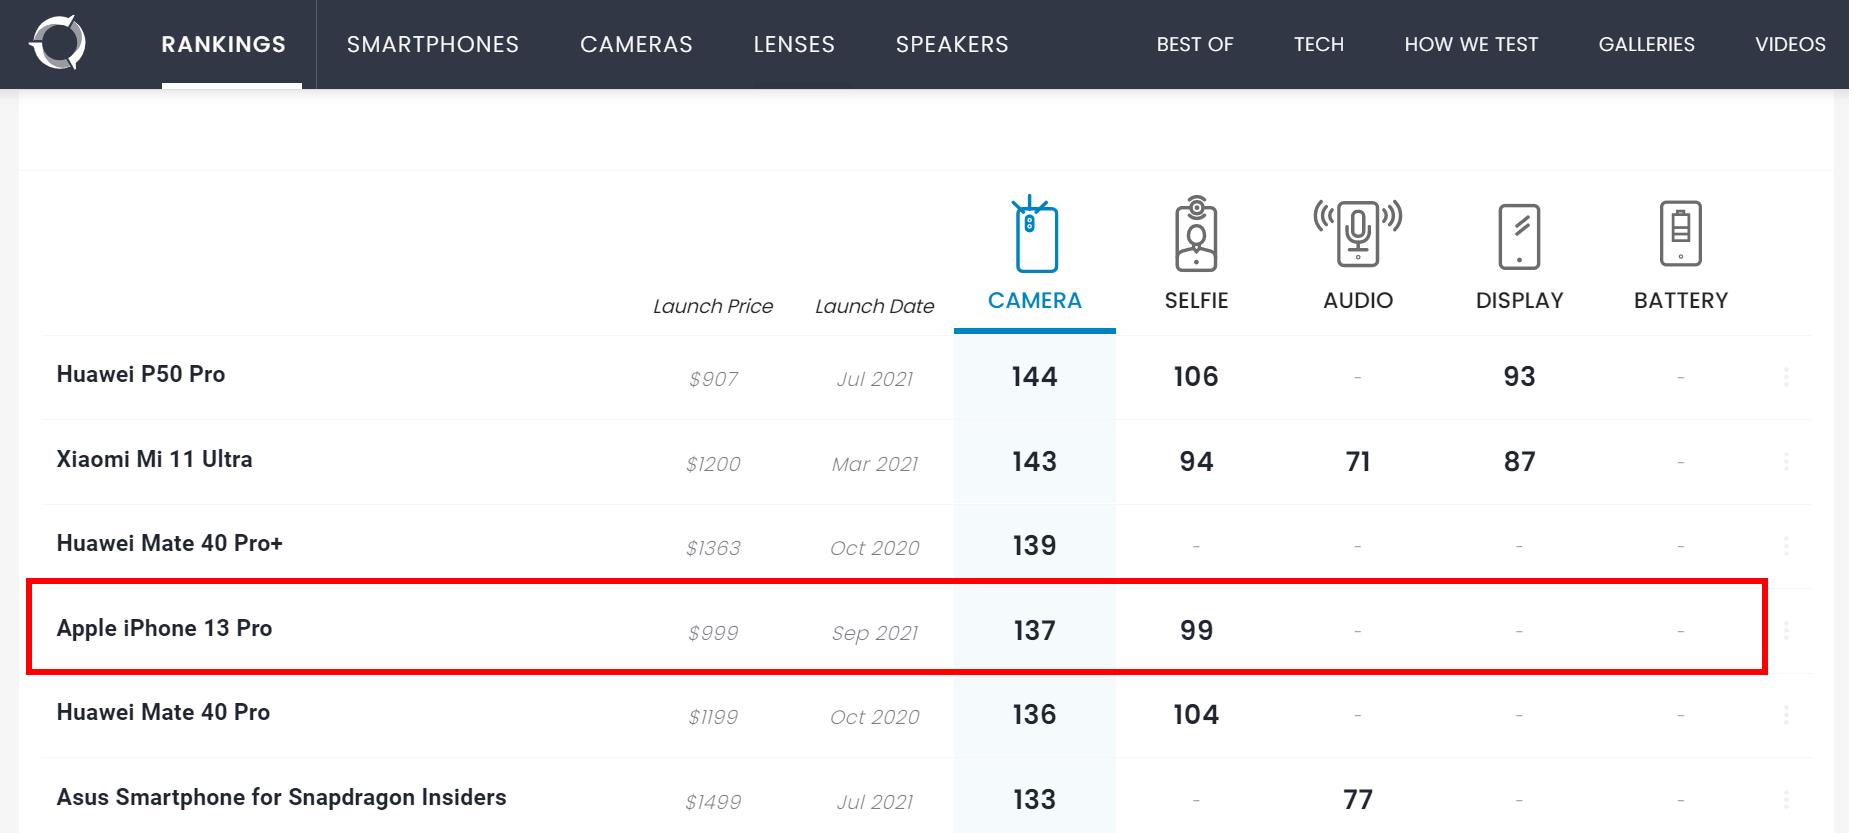Expand options for Apple iPhone 13 Pro row

(1786, 630)
